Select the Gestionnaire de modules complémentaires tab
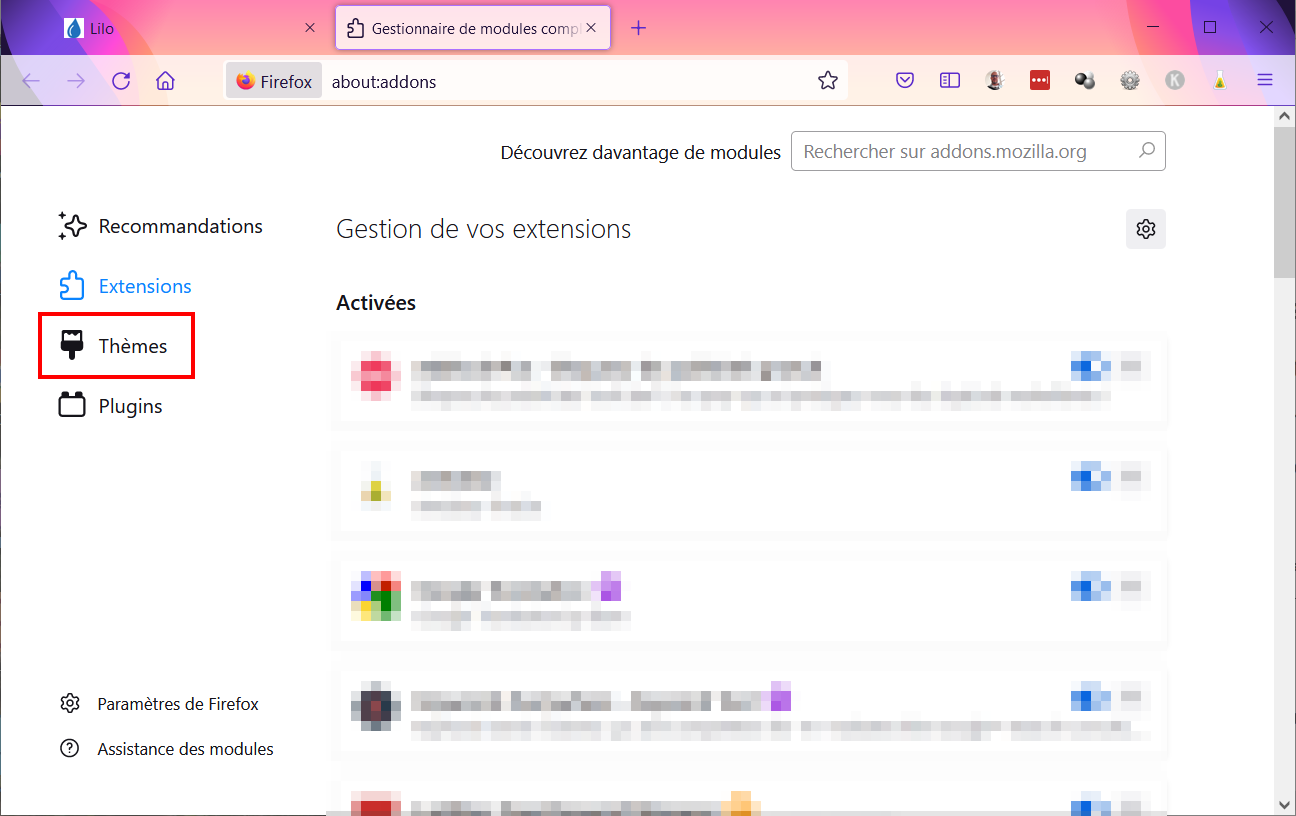The image size is (1296, 816). 473,28
